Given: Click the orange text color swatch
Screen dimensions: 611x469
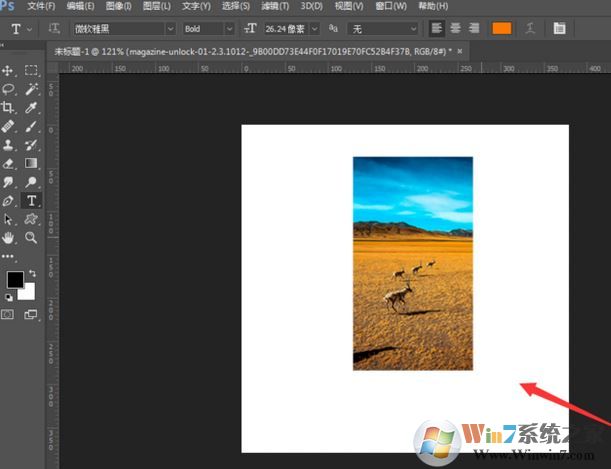Looking at the screenshot, I should coord(501,29).
